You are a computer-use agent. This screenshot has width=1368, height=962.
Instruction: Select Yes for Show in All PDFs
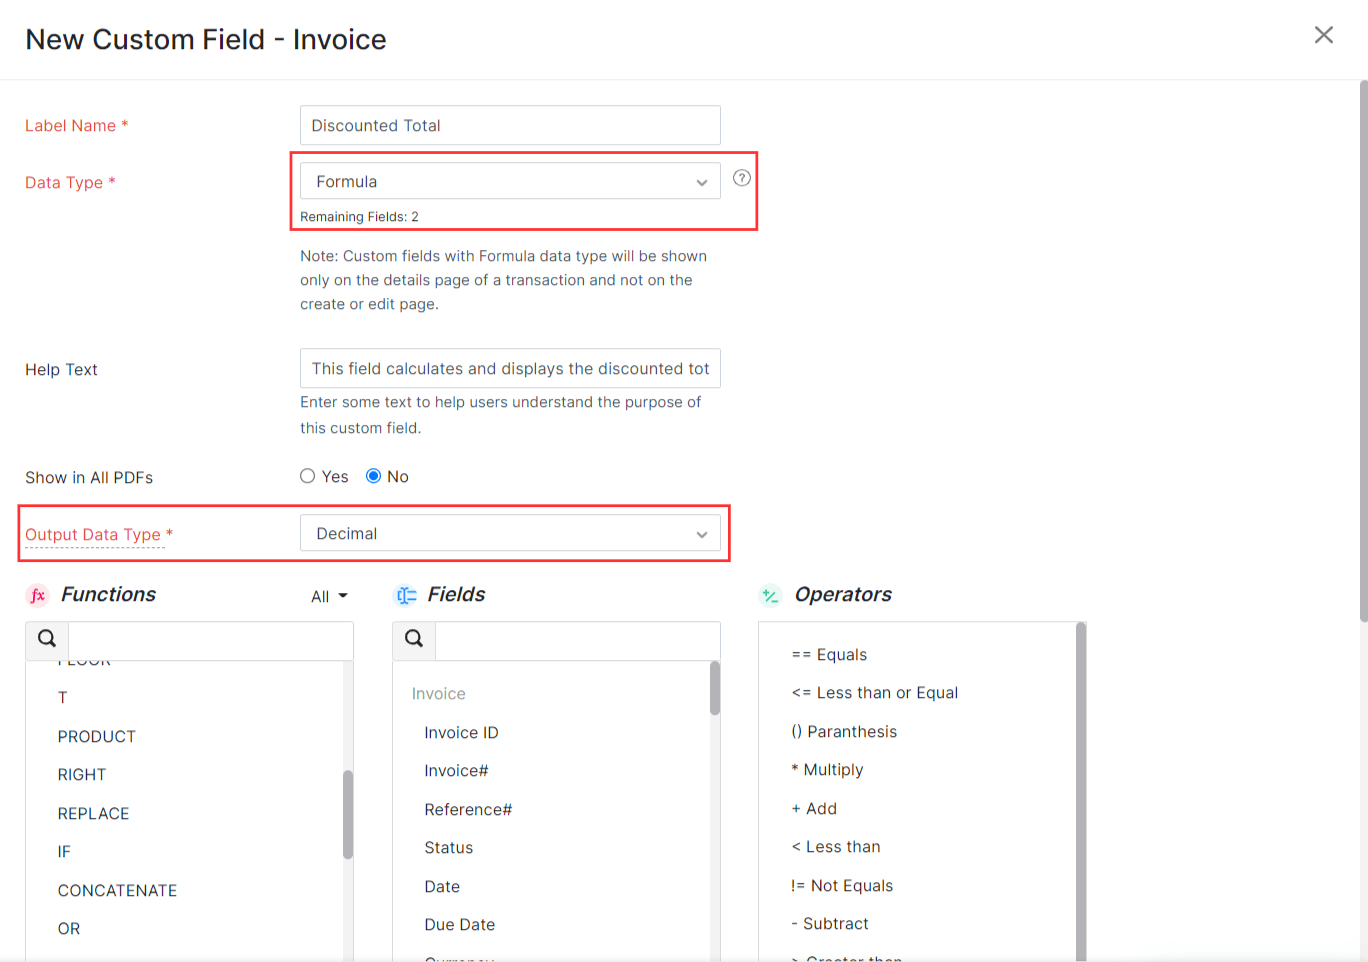(x=307, y=475)
